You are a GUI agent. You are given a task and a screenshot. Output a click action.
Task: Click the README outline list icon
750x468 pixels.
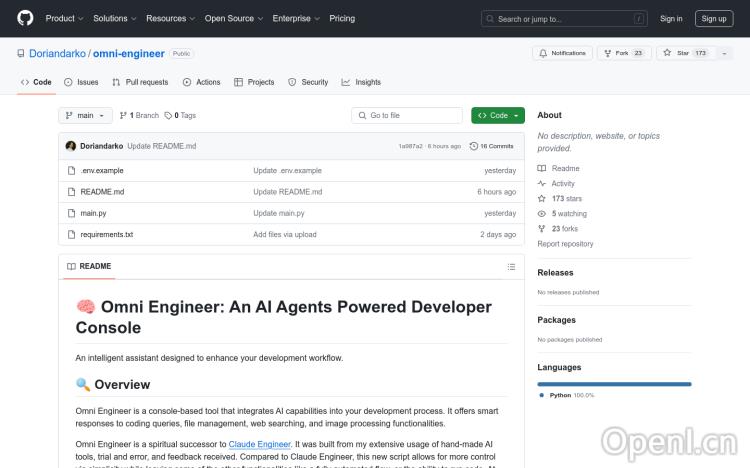pos(511,266)
